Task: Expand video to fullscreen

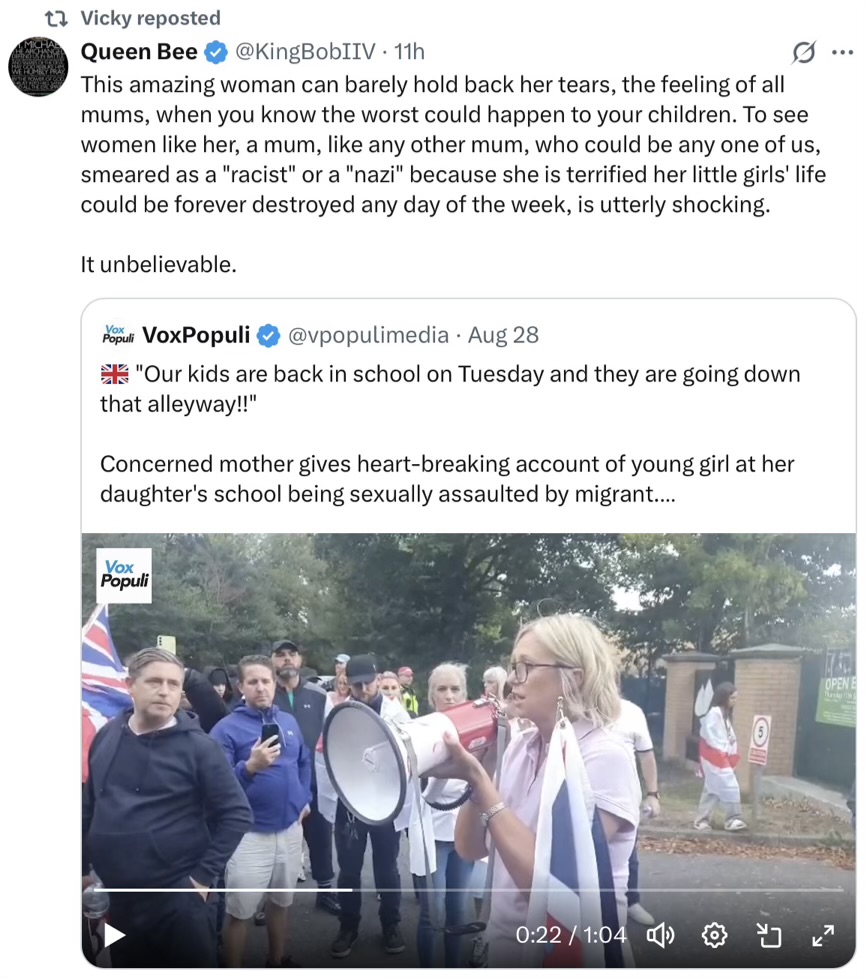Action: pyautogui.click(x=823, y=936)
